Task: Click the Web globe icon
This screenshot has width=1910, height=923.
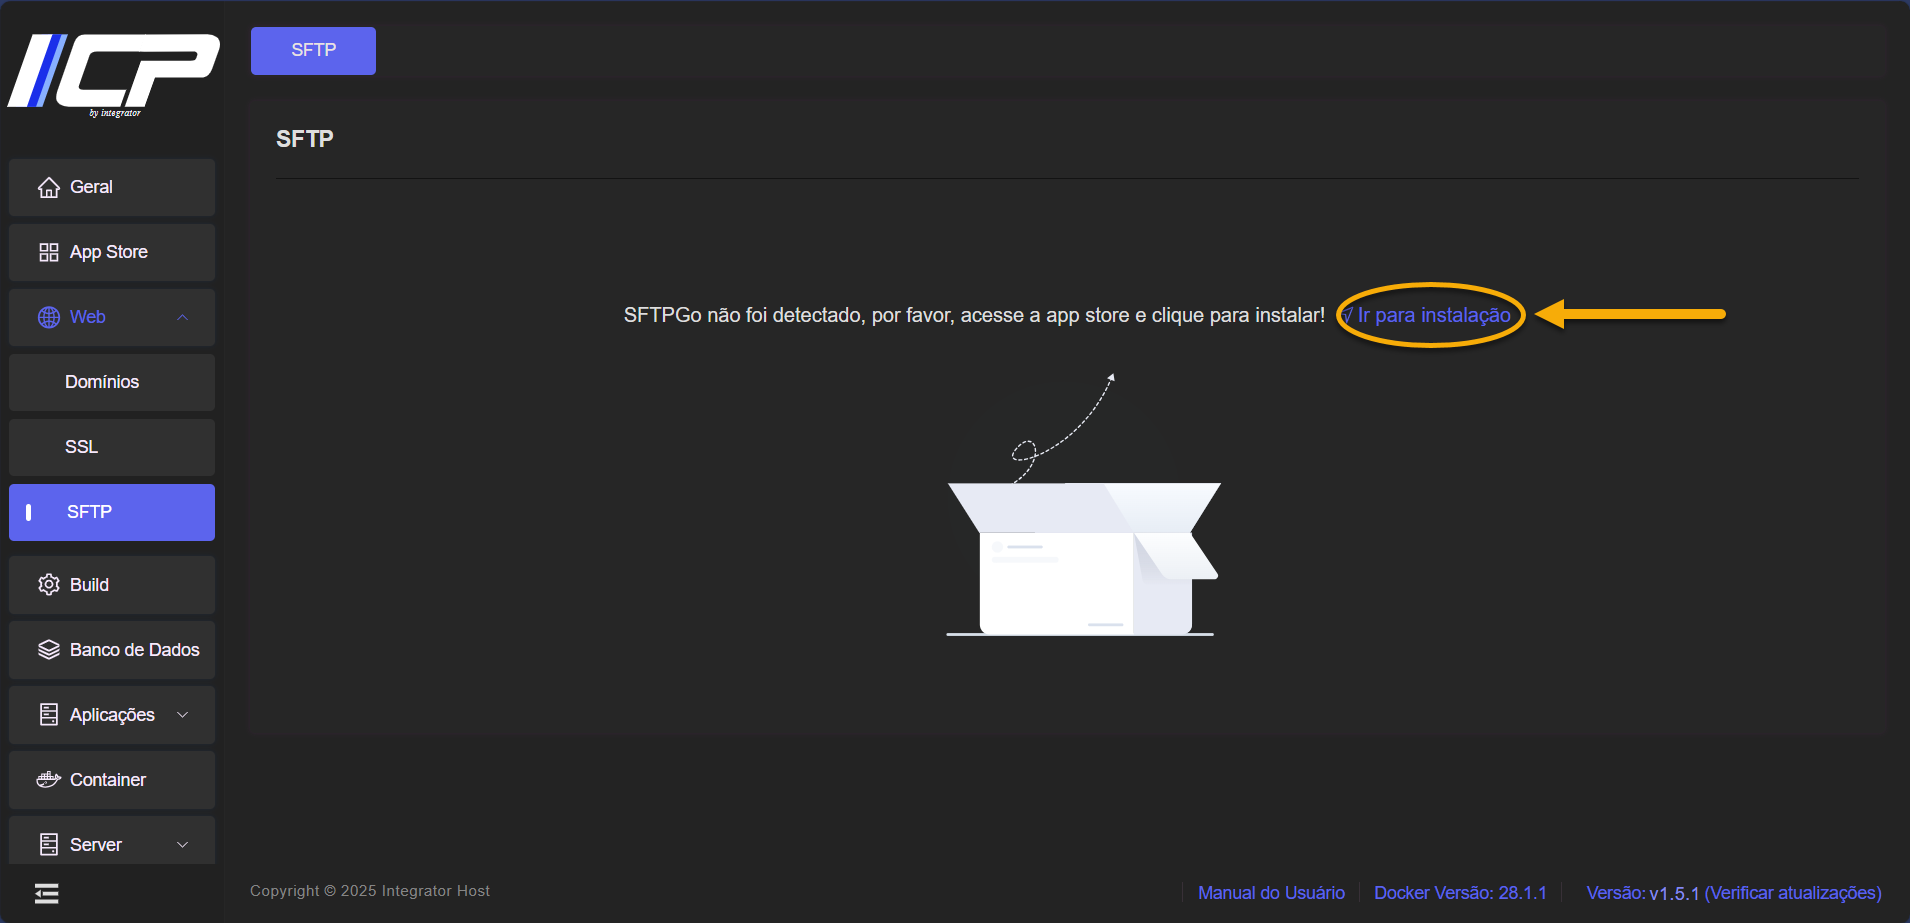Action: point(48,318)
